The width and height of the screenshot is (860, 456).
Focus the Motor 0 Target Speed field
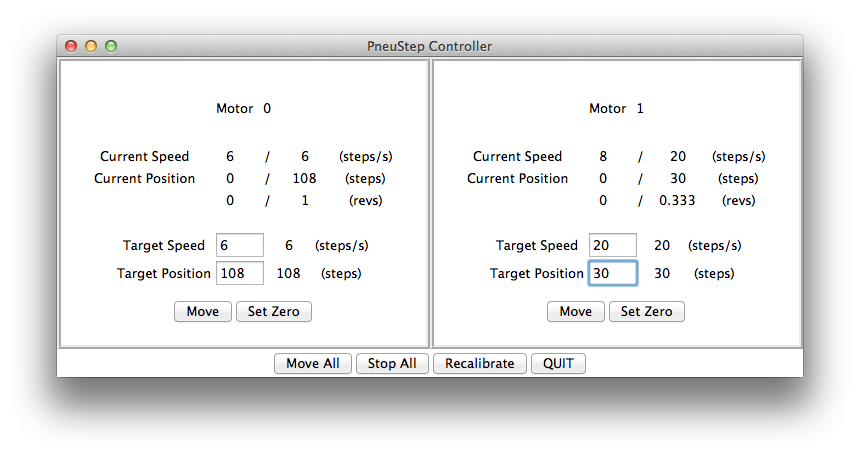[240, 245]
